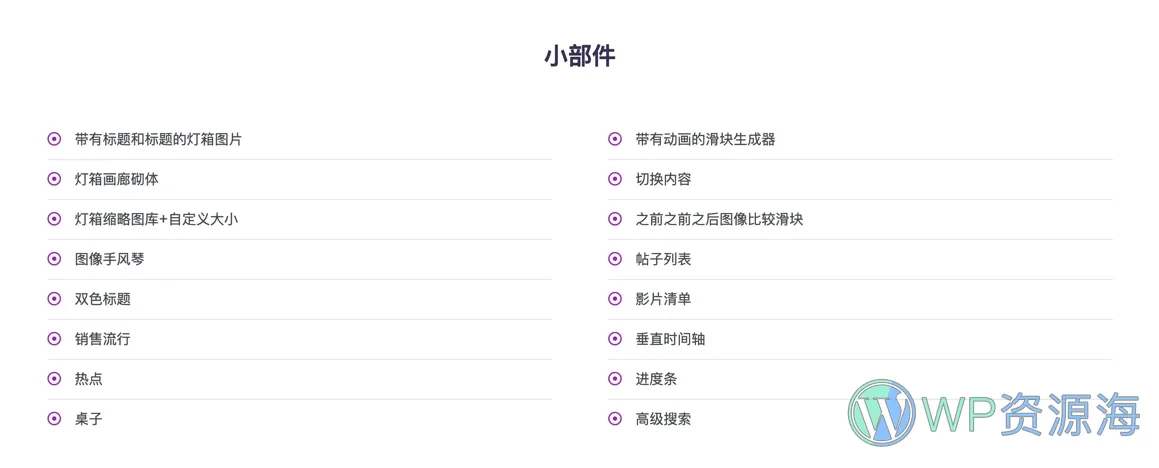This screenshot has height=468, width=1159.
Task: Open the 销售流行 list entry
Action: click(102, 339)
